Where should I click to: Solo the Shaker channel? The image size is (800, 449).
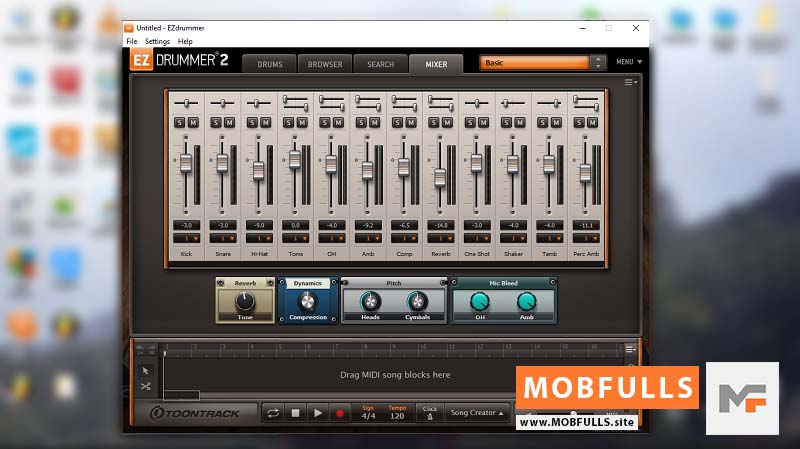[x=506, y=122]
